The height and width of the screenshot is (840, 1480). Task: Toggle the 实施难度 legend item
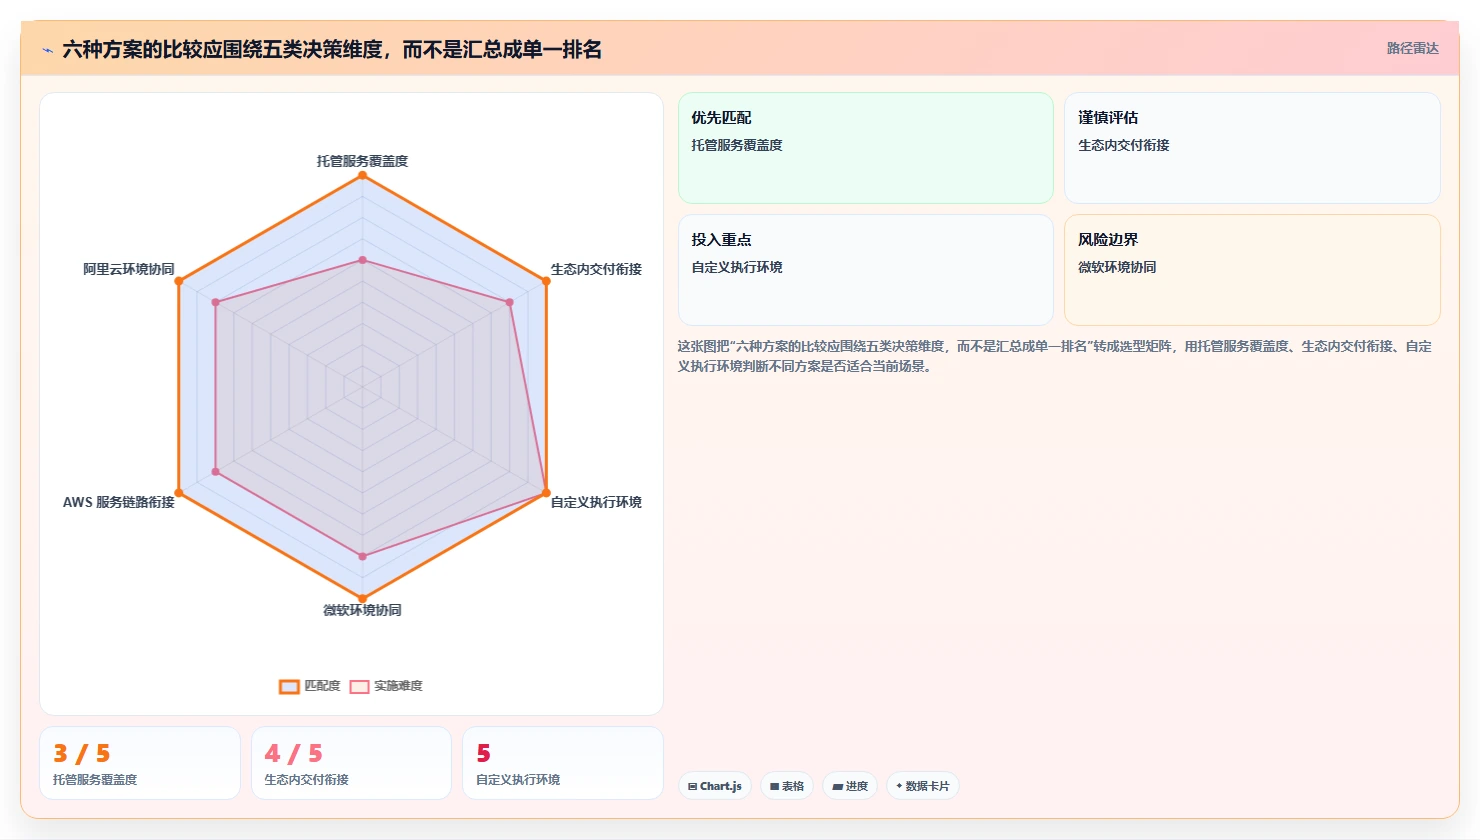[x=386, y=686]
